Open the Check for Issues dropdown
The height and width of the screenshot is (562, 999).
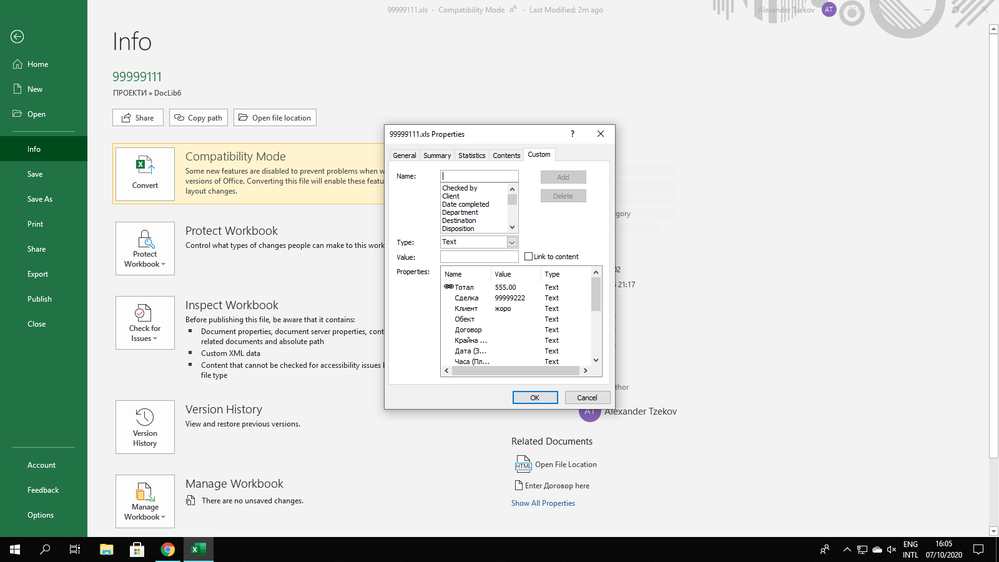145,322
